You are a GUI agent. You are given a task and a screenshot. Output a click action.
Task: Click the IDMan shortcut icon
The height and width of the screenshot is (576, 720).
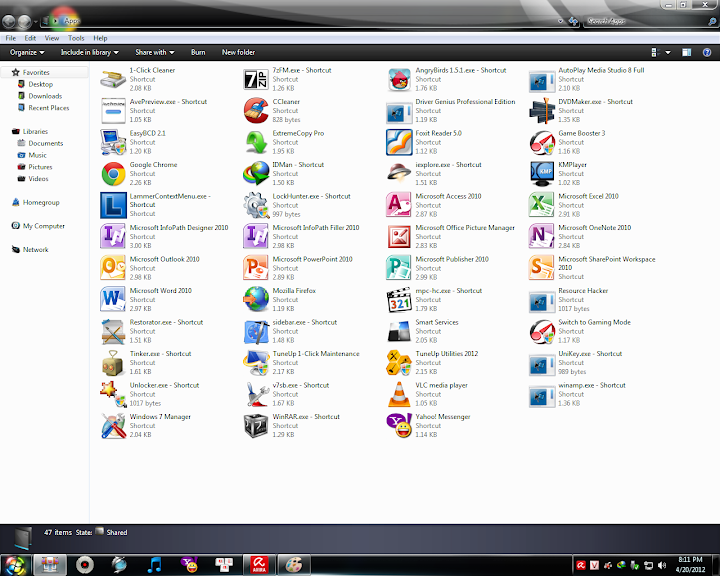point(256,174)
